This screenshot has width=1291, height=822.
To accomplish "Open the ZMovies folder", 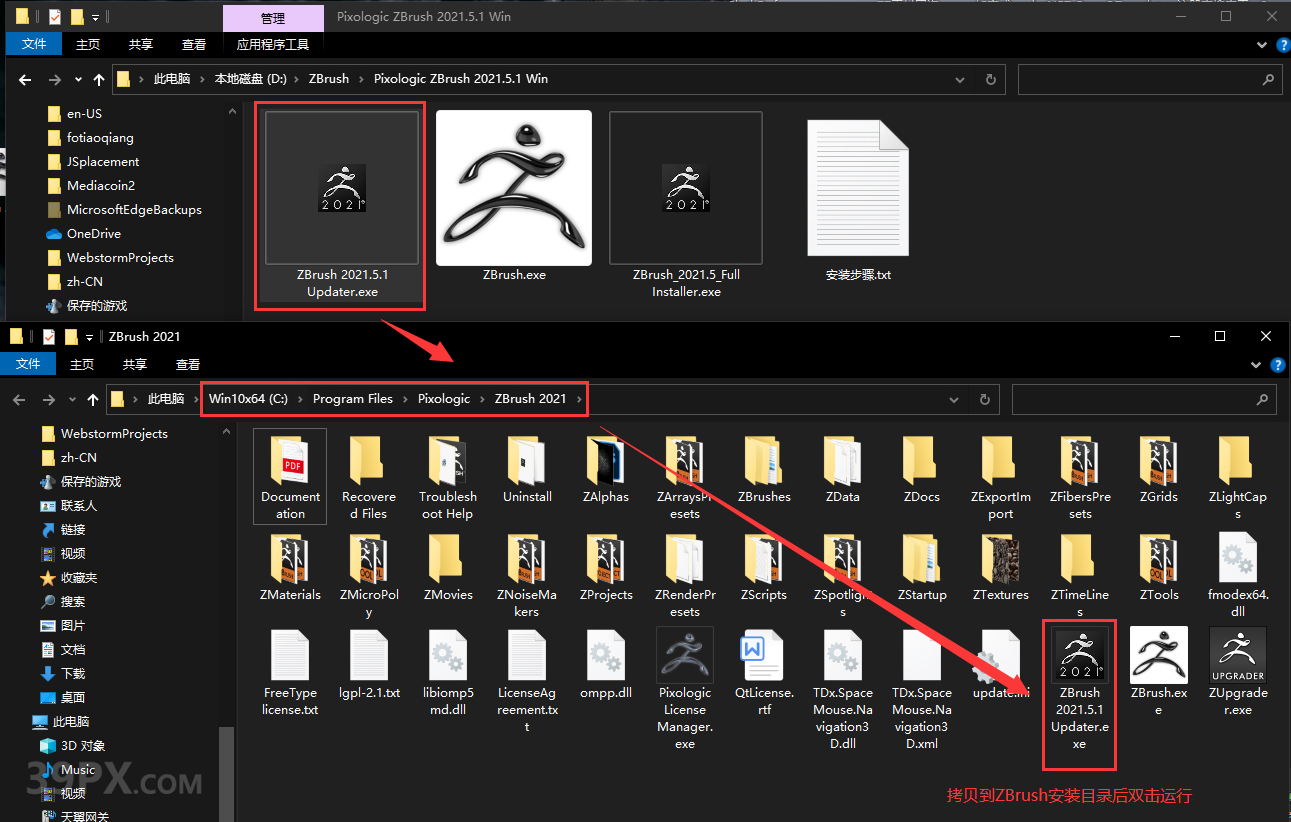I will 447,568.
